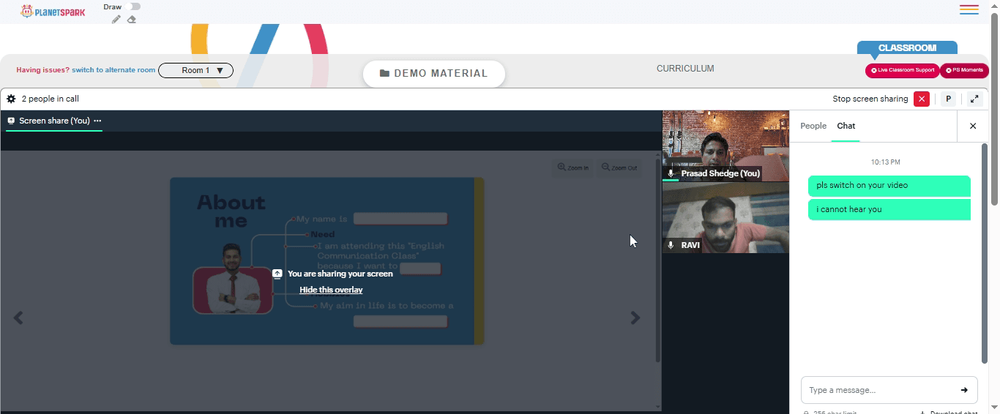Switch to the People tab
This screenshot has height=414, width=1000.
[x=813, y=126]
